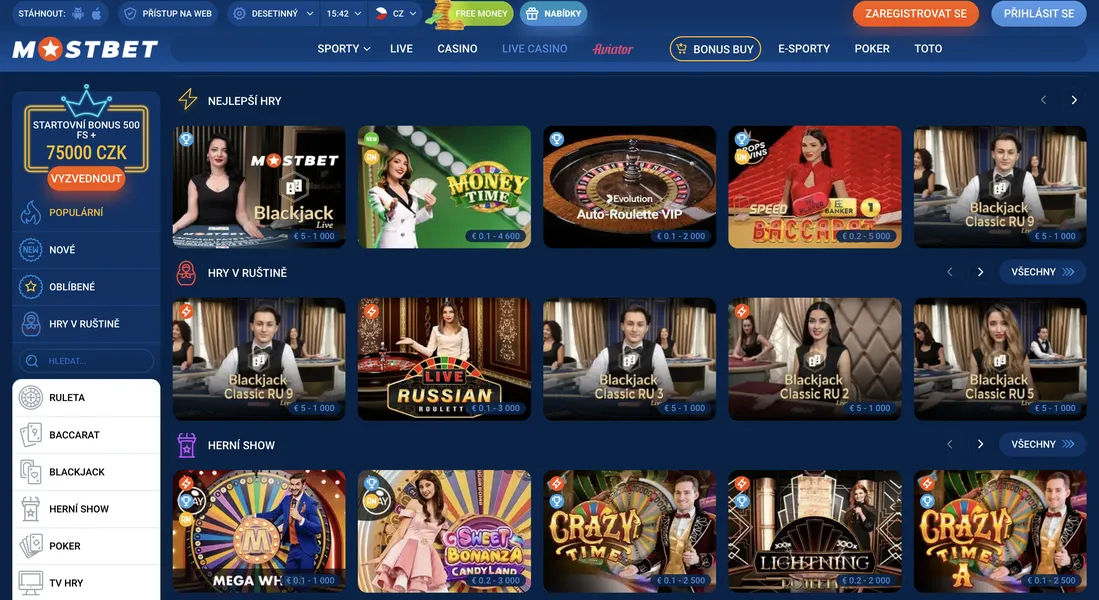The image size is (1099, 600).
Task: Show next games in Nejlepší hry
Action: coord(1074,100)
